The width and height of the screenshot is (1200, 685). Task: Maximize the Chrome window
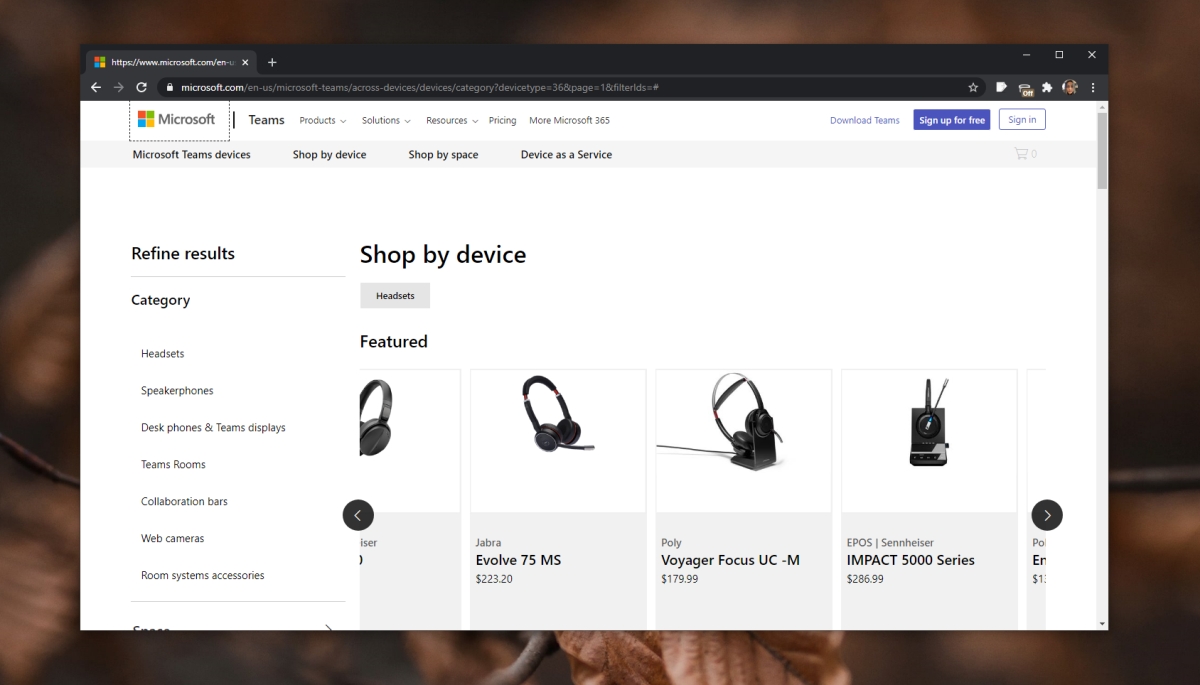(x=1059, y=55)
